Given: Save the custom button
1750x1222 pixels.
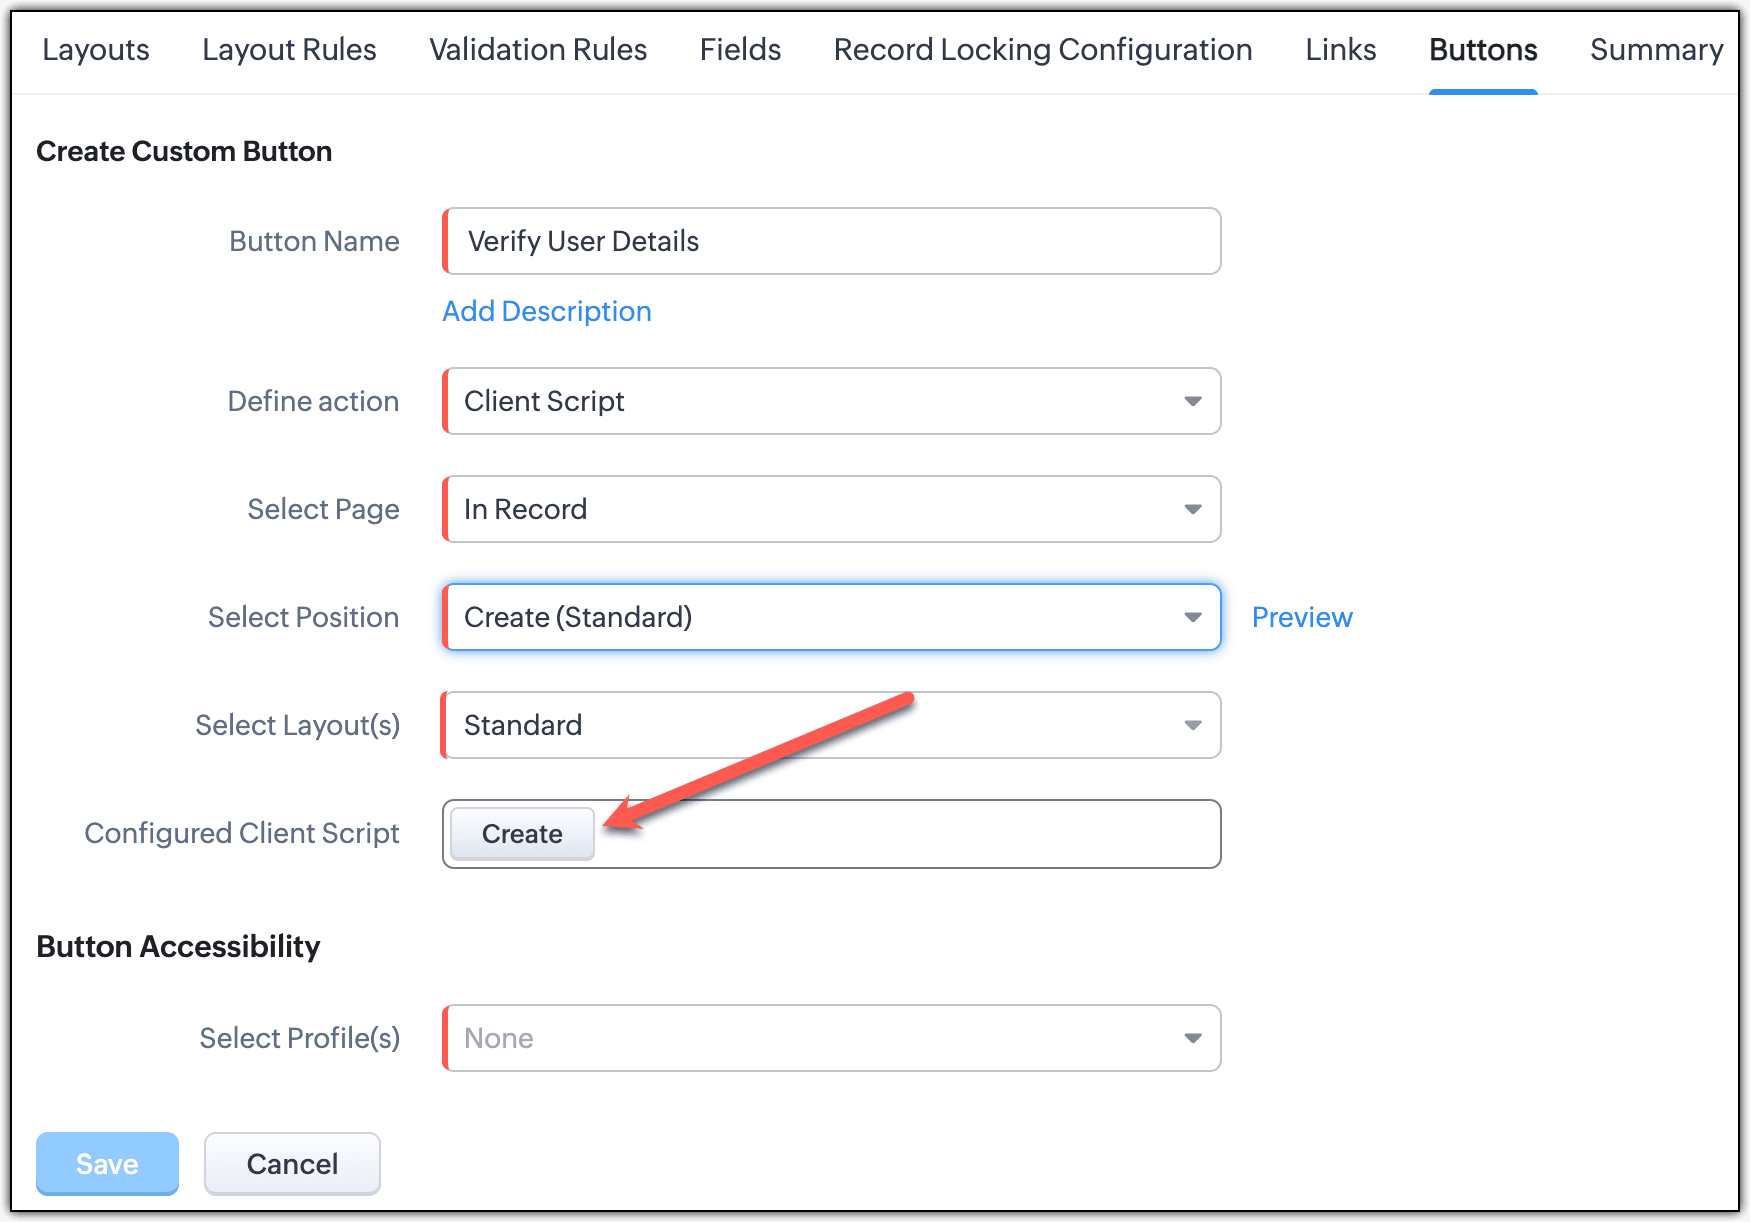Looking at the screenshot, I should pyautogui.click(x=107, y=1163).
